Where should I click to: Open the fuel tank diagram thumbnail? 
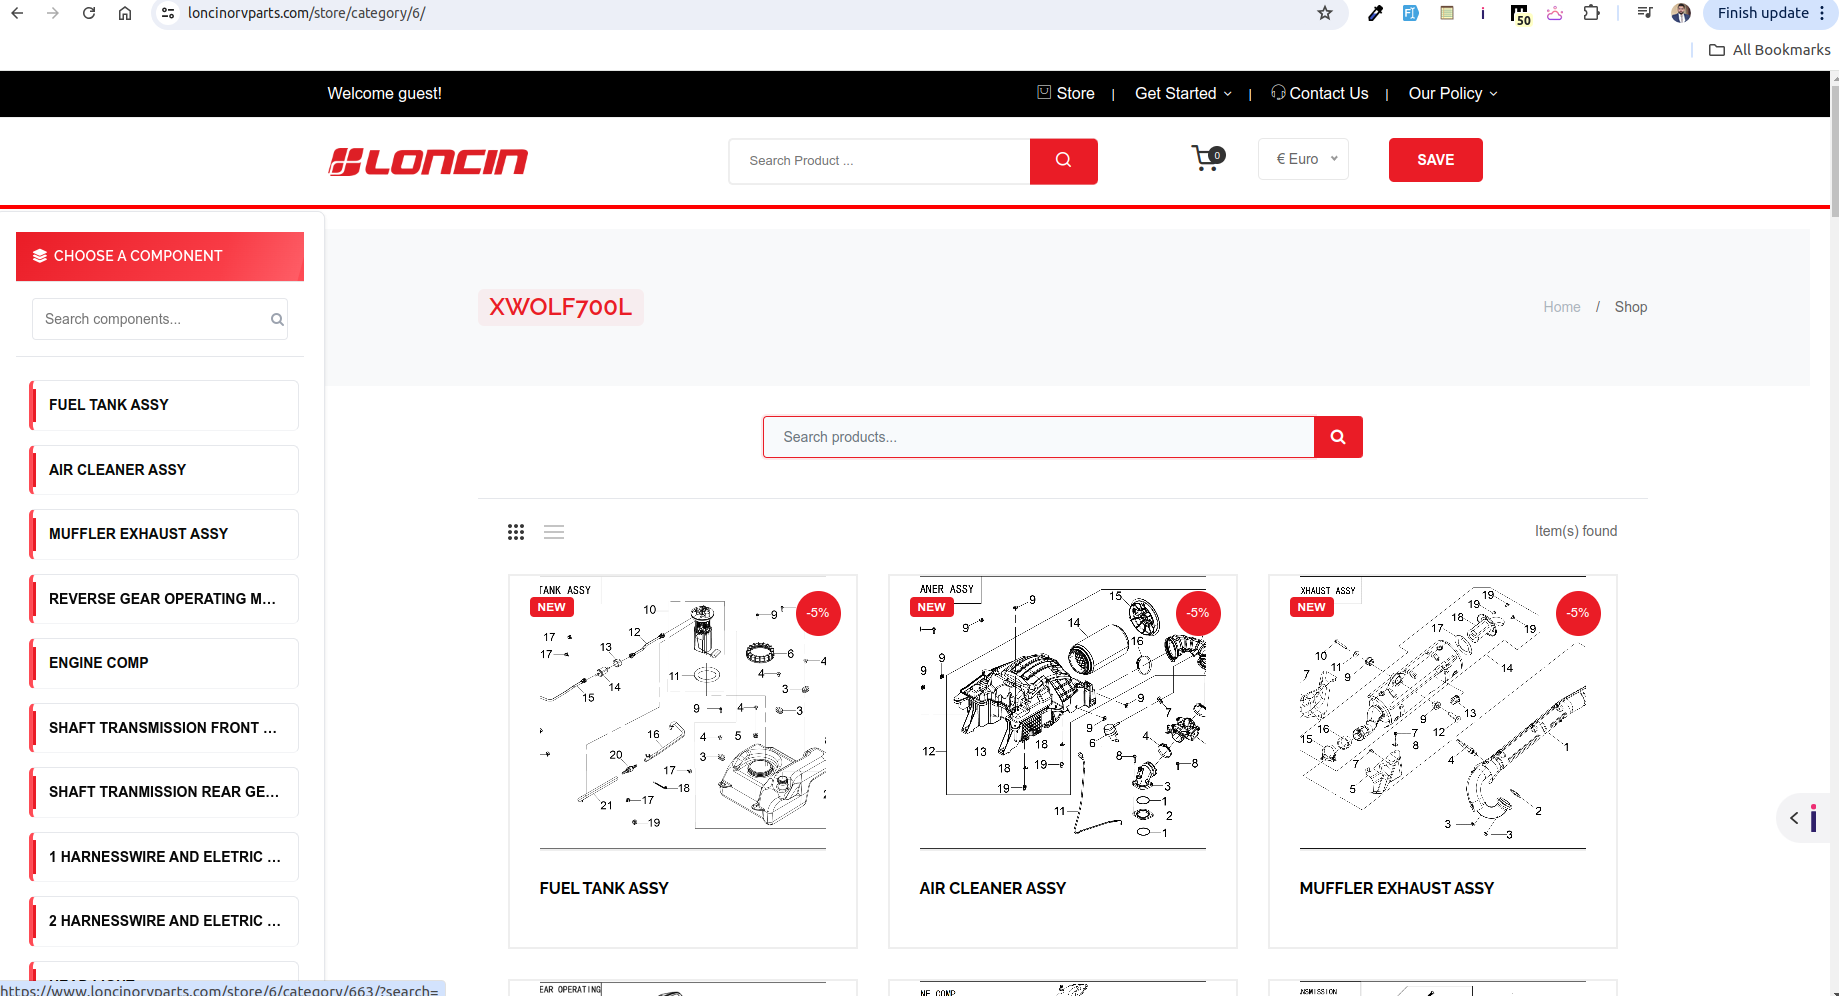coord(683,712)
